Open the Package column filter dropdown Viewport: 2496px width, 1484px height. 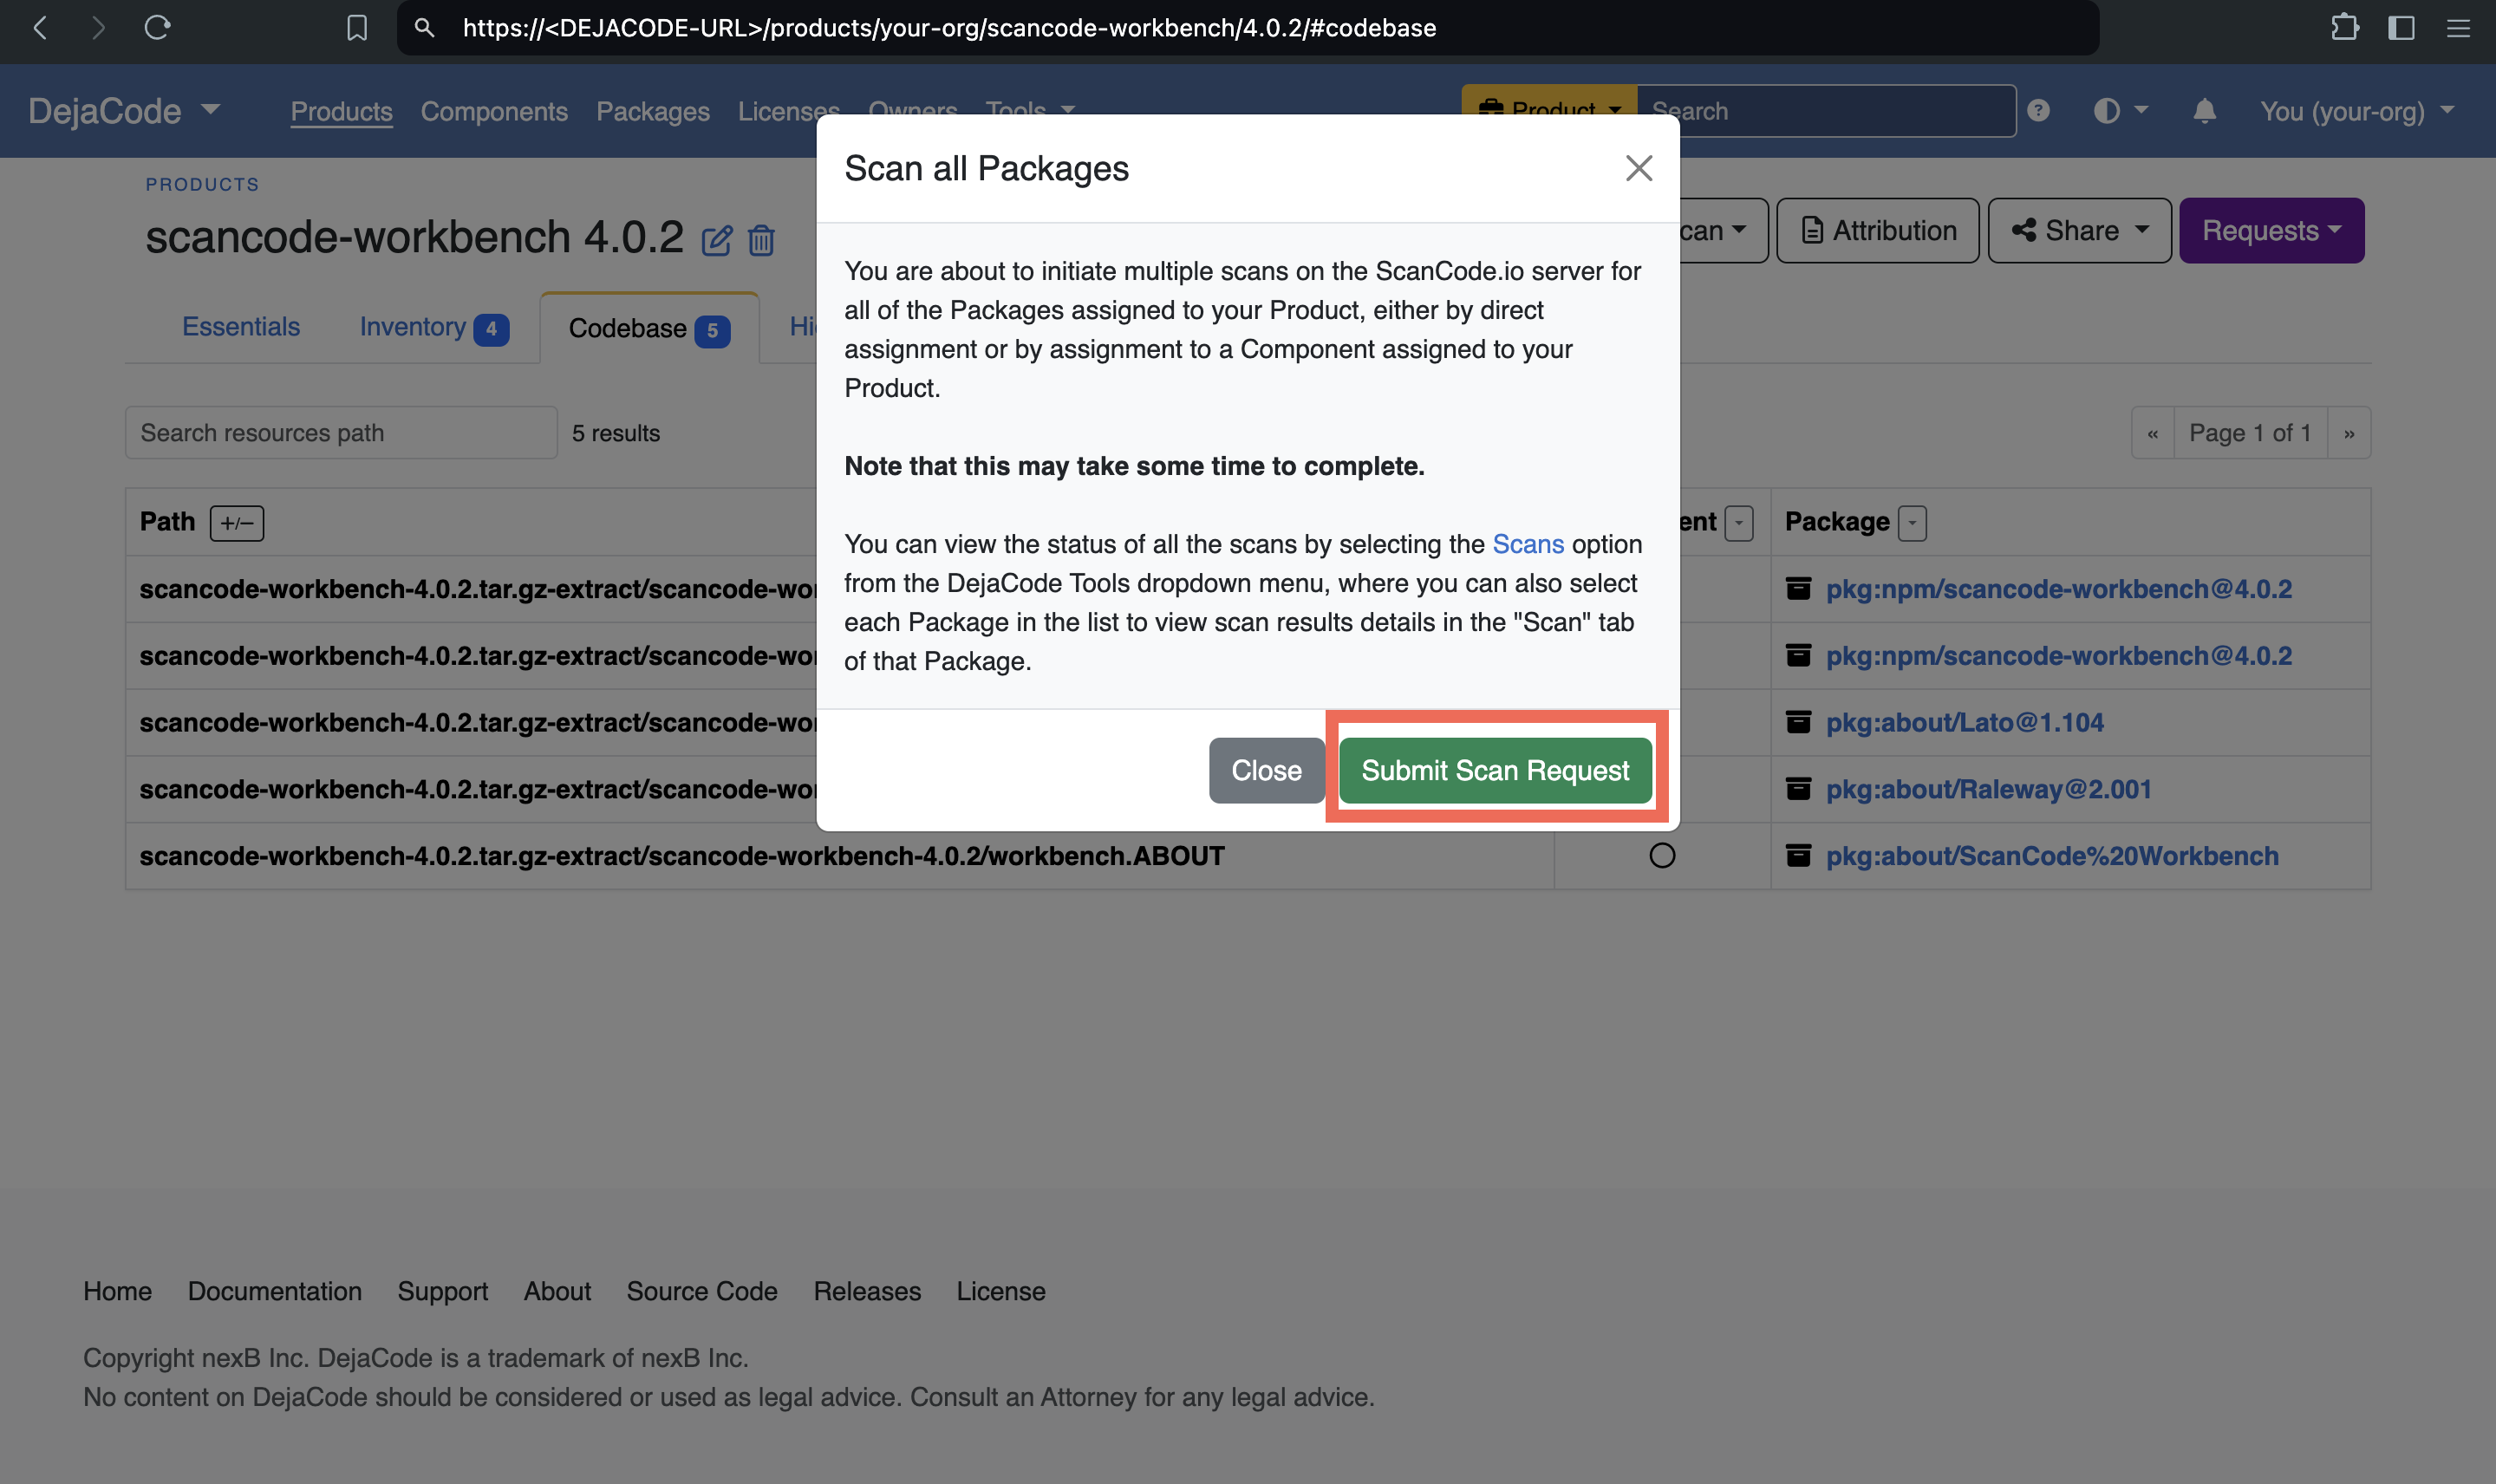pyautogui.click(x=1912, y=523)
